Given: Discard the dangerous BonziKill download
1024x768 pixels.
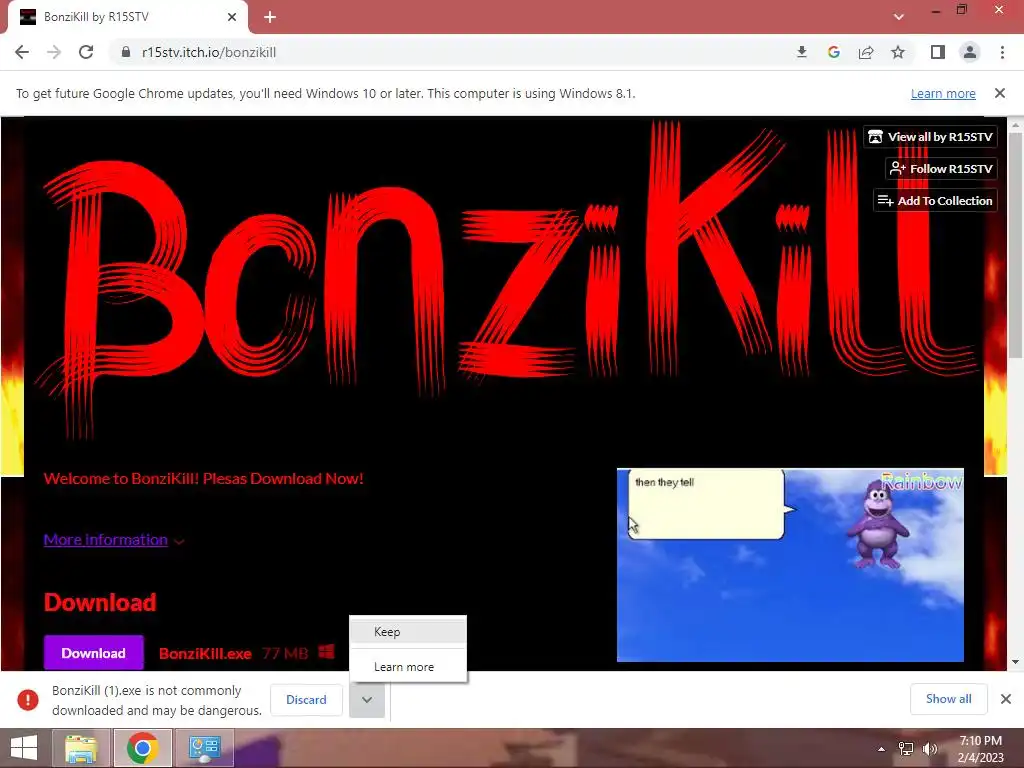Looking at the screenshot, I should click(x=306, y=699).
